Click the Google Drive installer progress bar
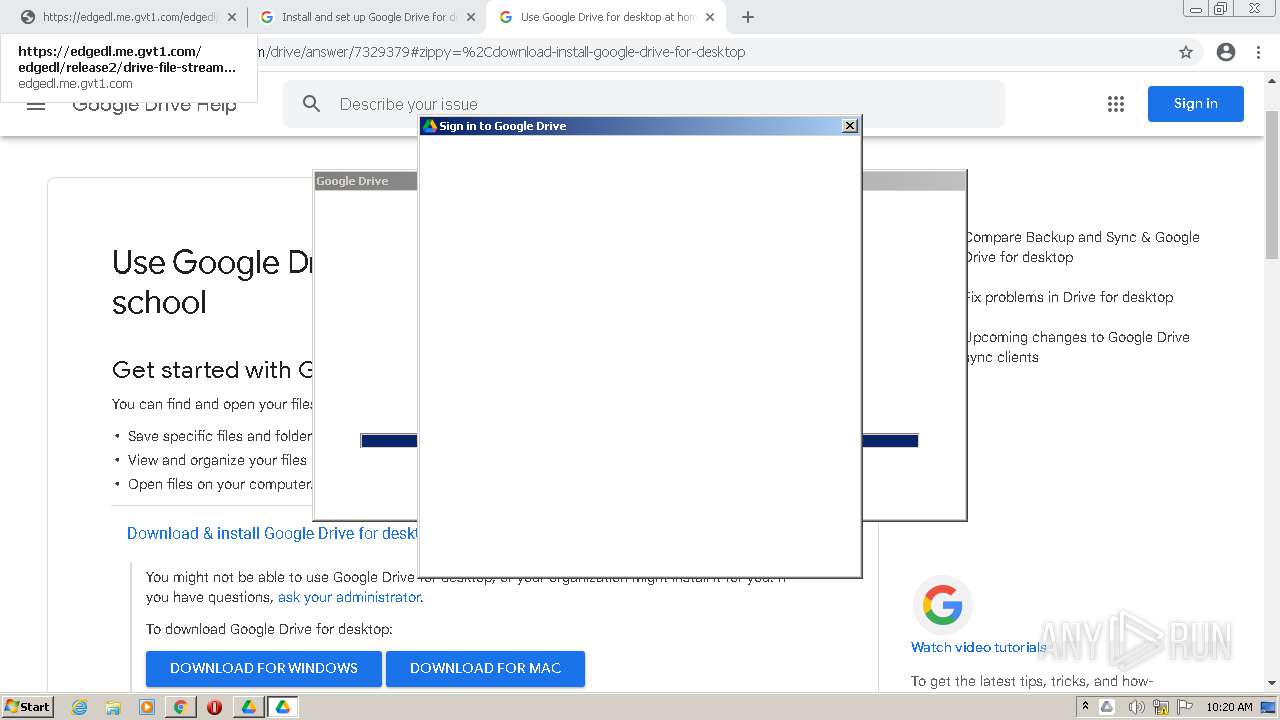Image resolution: width=1280 pixels, height=720 pixels. tap(639, 441)
